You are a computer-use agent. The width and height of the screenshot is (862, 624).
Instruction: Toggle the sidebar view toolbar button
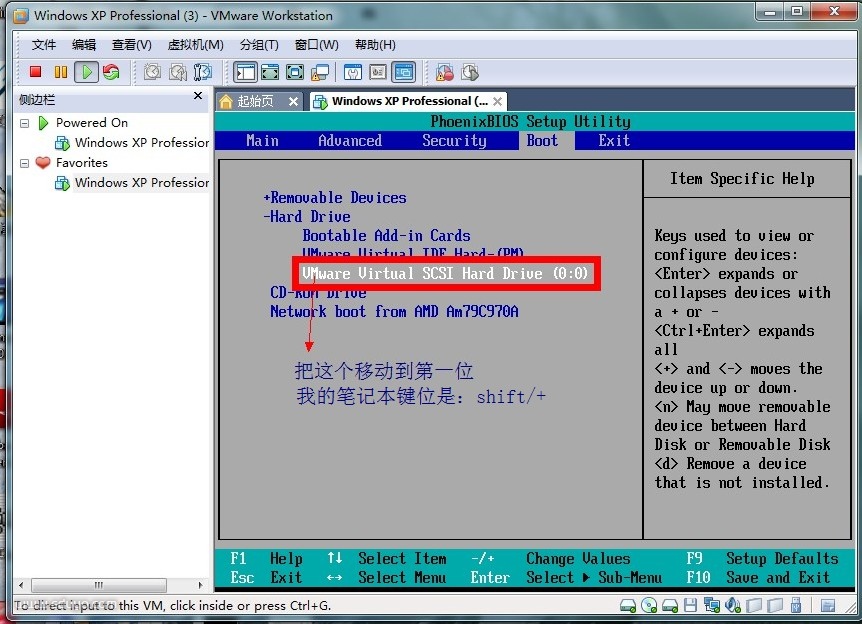pos(245,72)
